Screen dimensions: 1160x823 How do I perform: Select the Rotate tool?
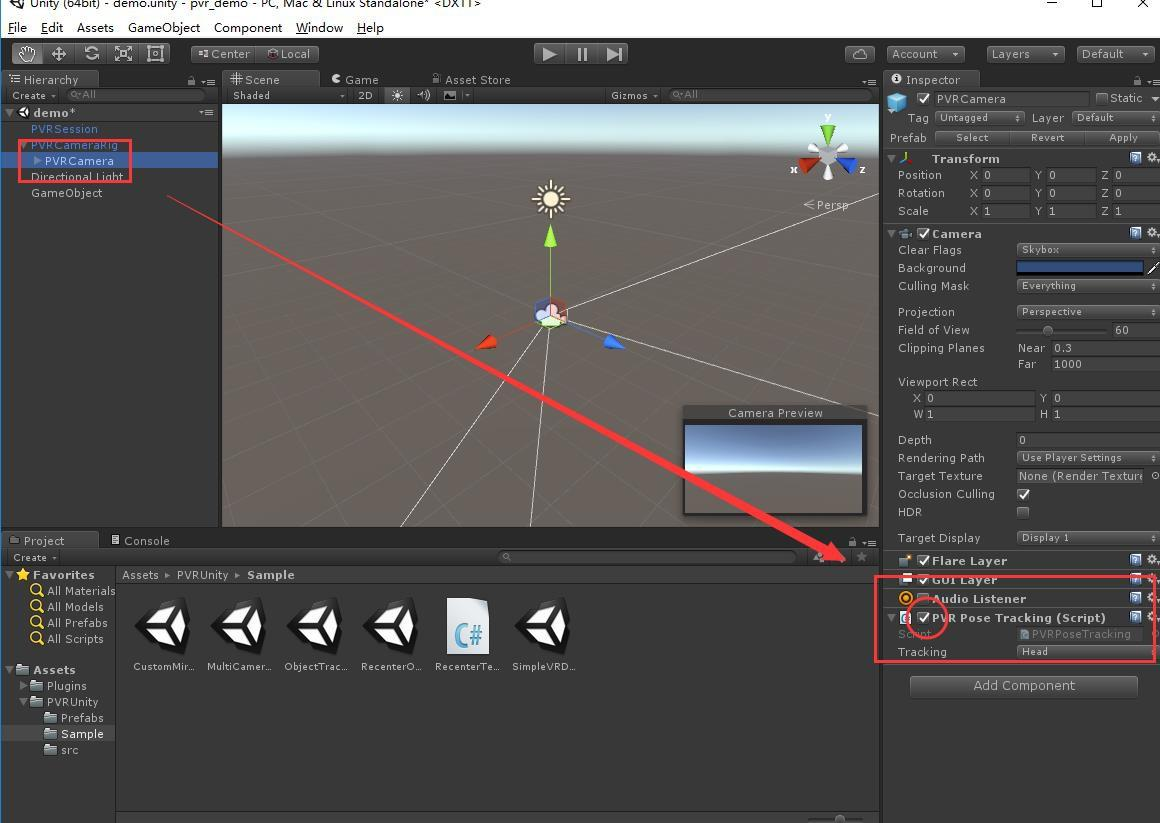tap(92, 54)
